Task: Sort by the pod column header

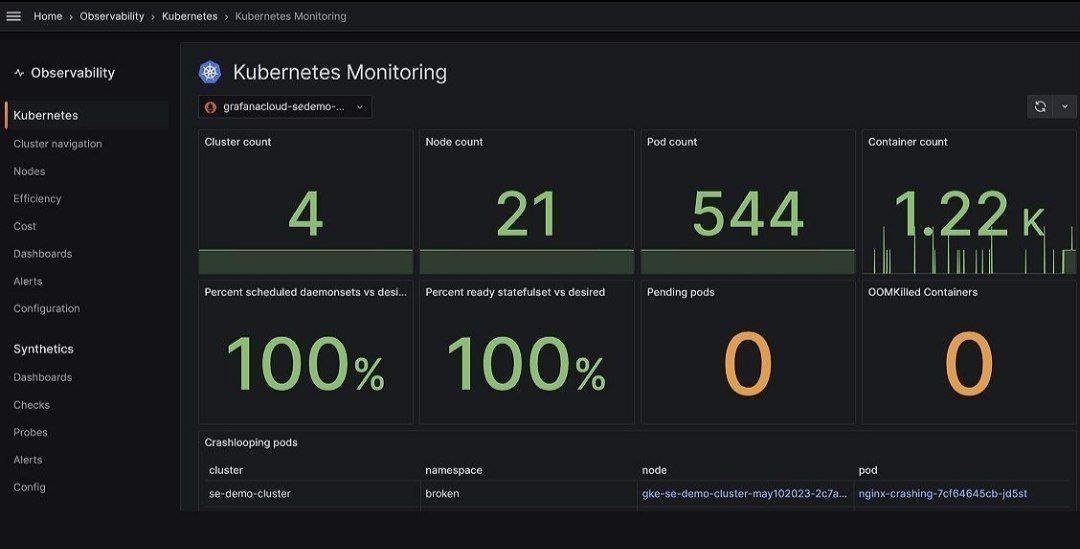Action: coord(868,470)
